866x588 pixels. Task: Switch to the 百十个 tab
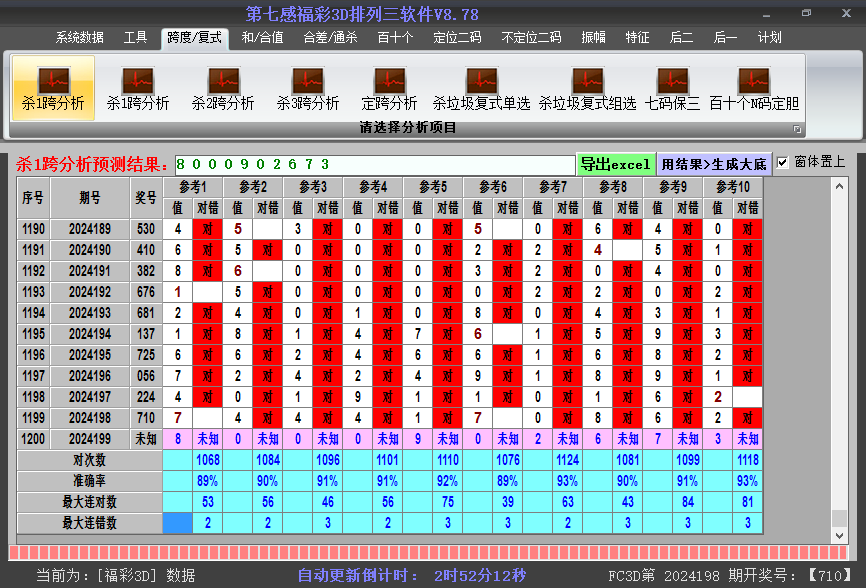tap(395, 37)
